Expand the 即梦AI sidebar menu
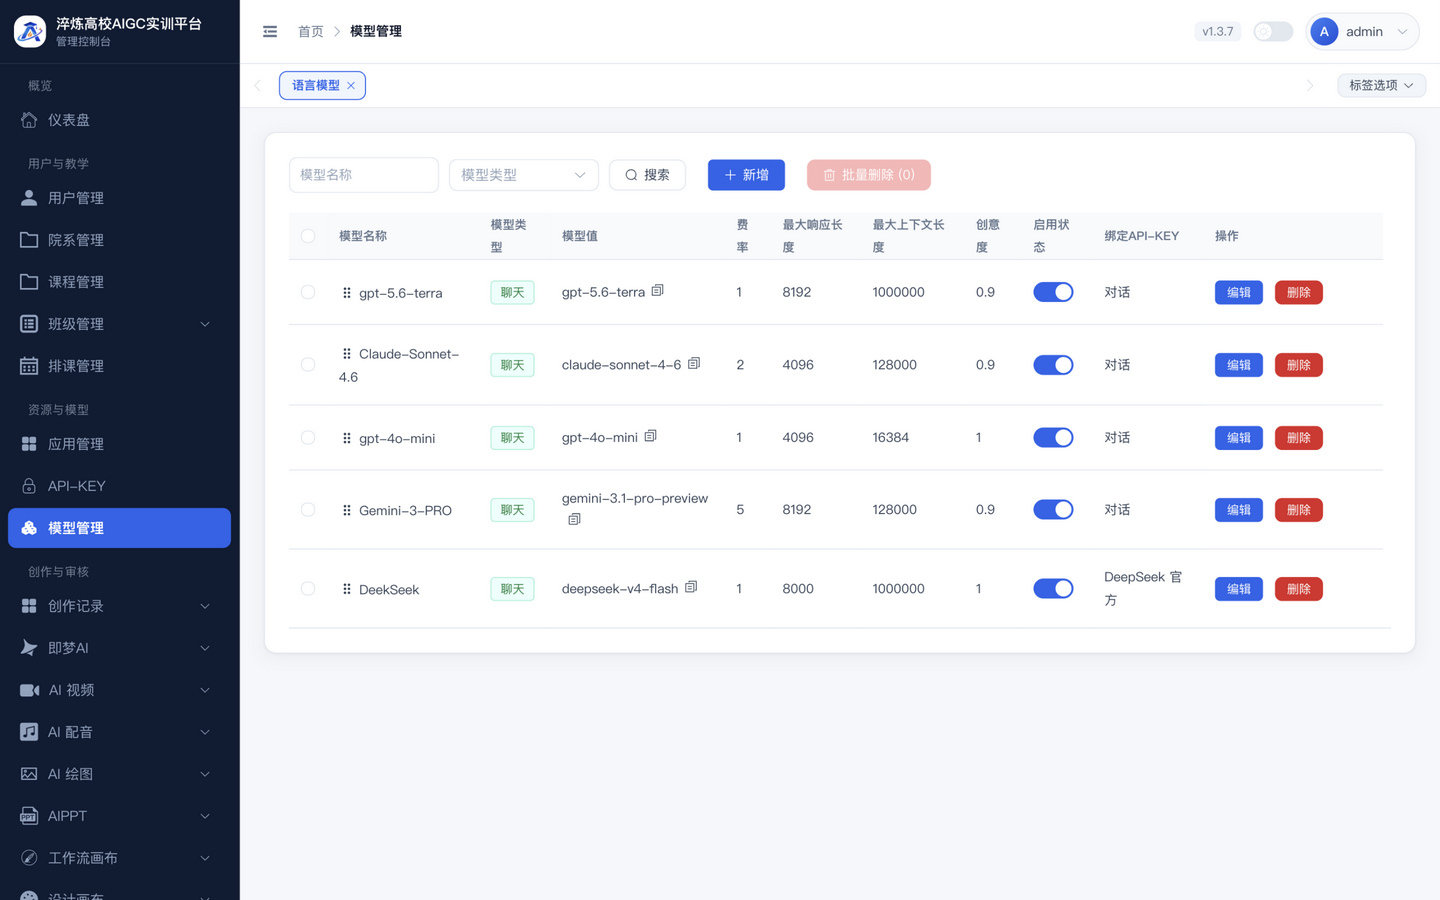 [119, 648]
